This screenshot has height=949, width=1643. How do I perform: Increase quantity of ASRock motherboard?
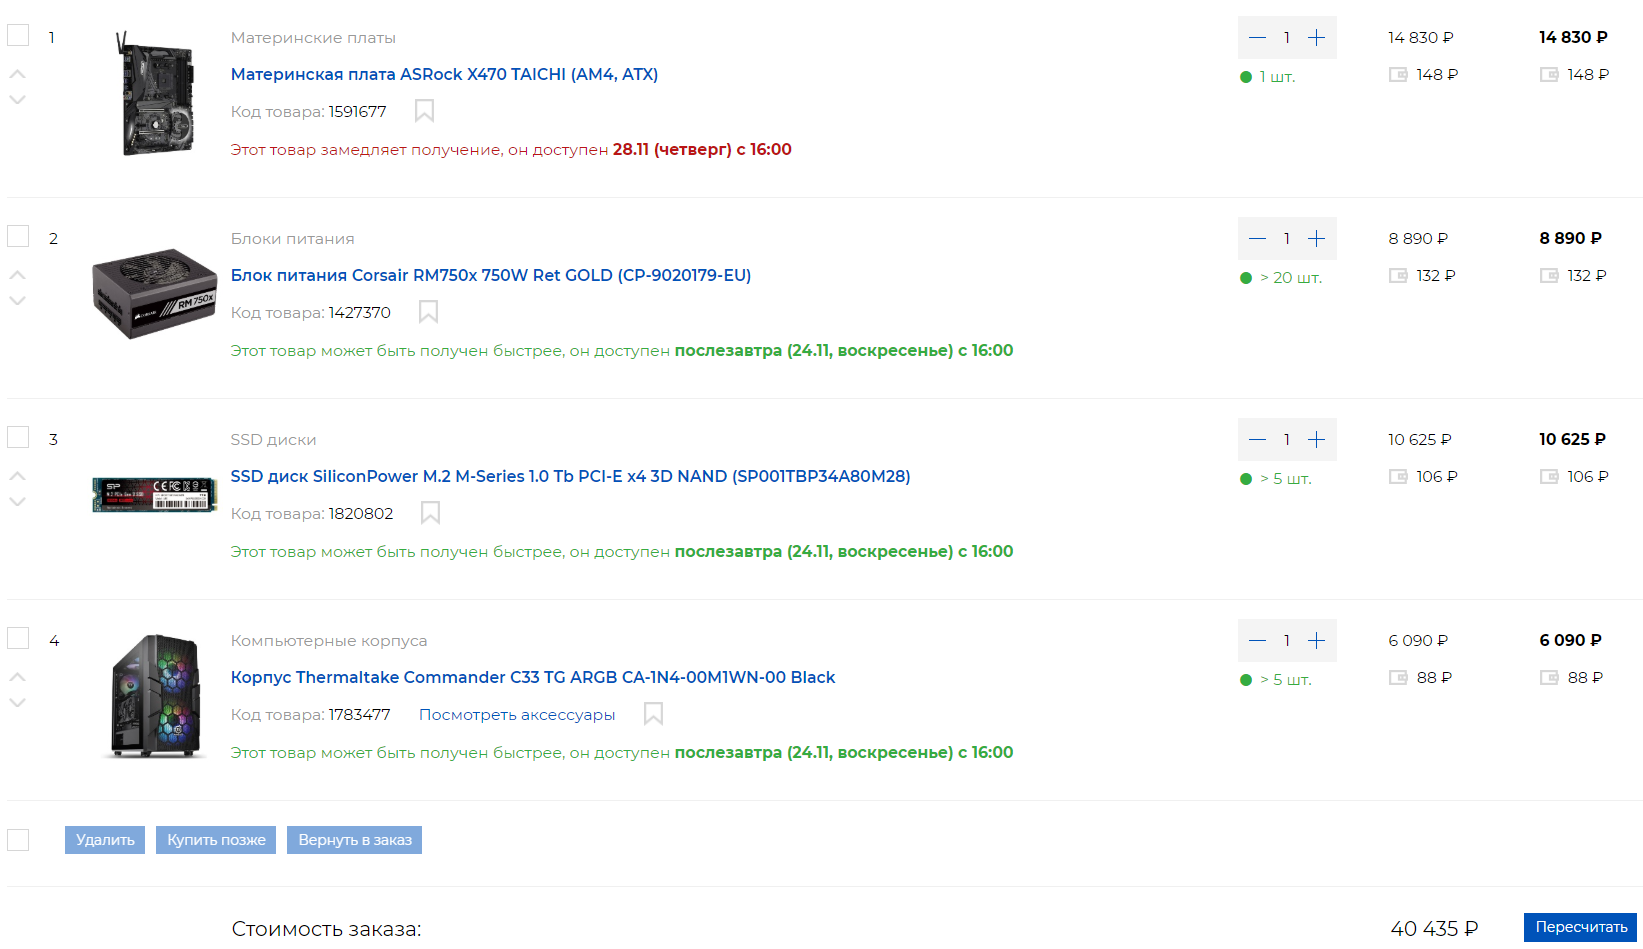pyautogui.click(x=1317, y=38)
